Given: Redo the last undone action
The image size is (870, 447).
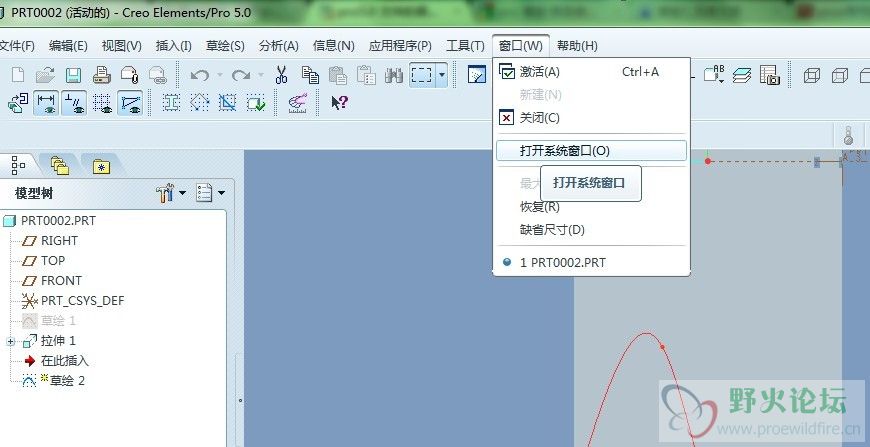Looking at the screenshot, I should pos(240,75).
